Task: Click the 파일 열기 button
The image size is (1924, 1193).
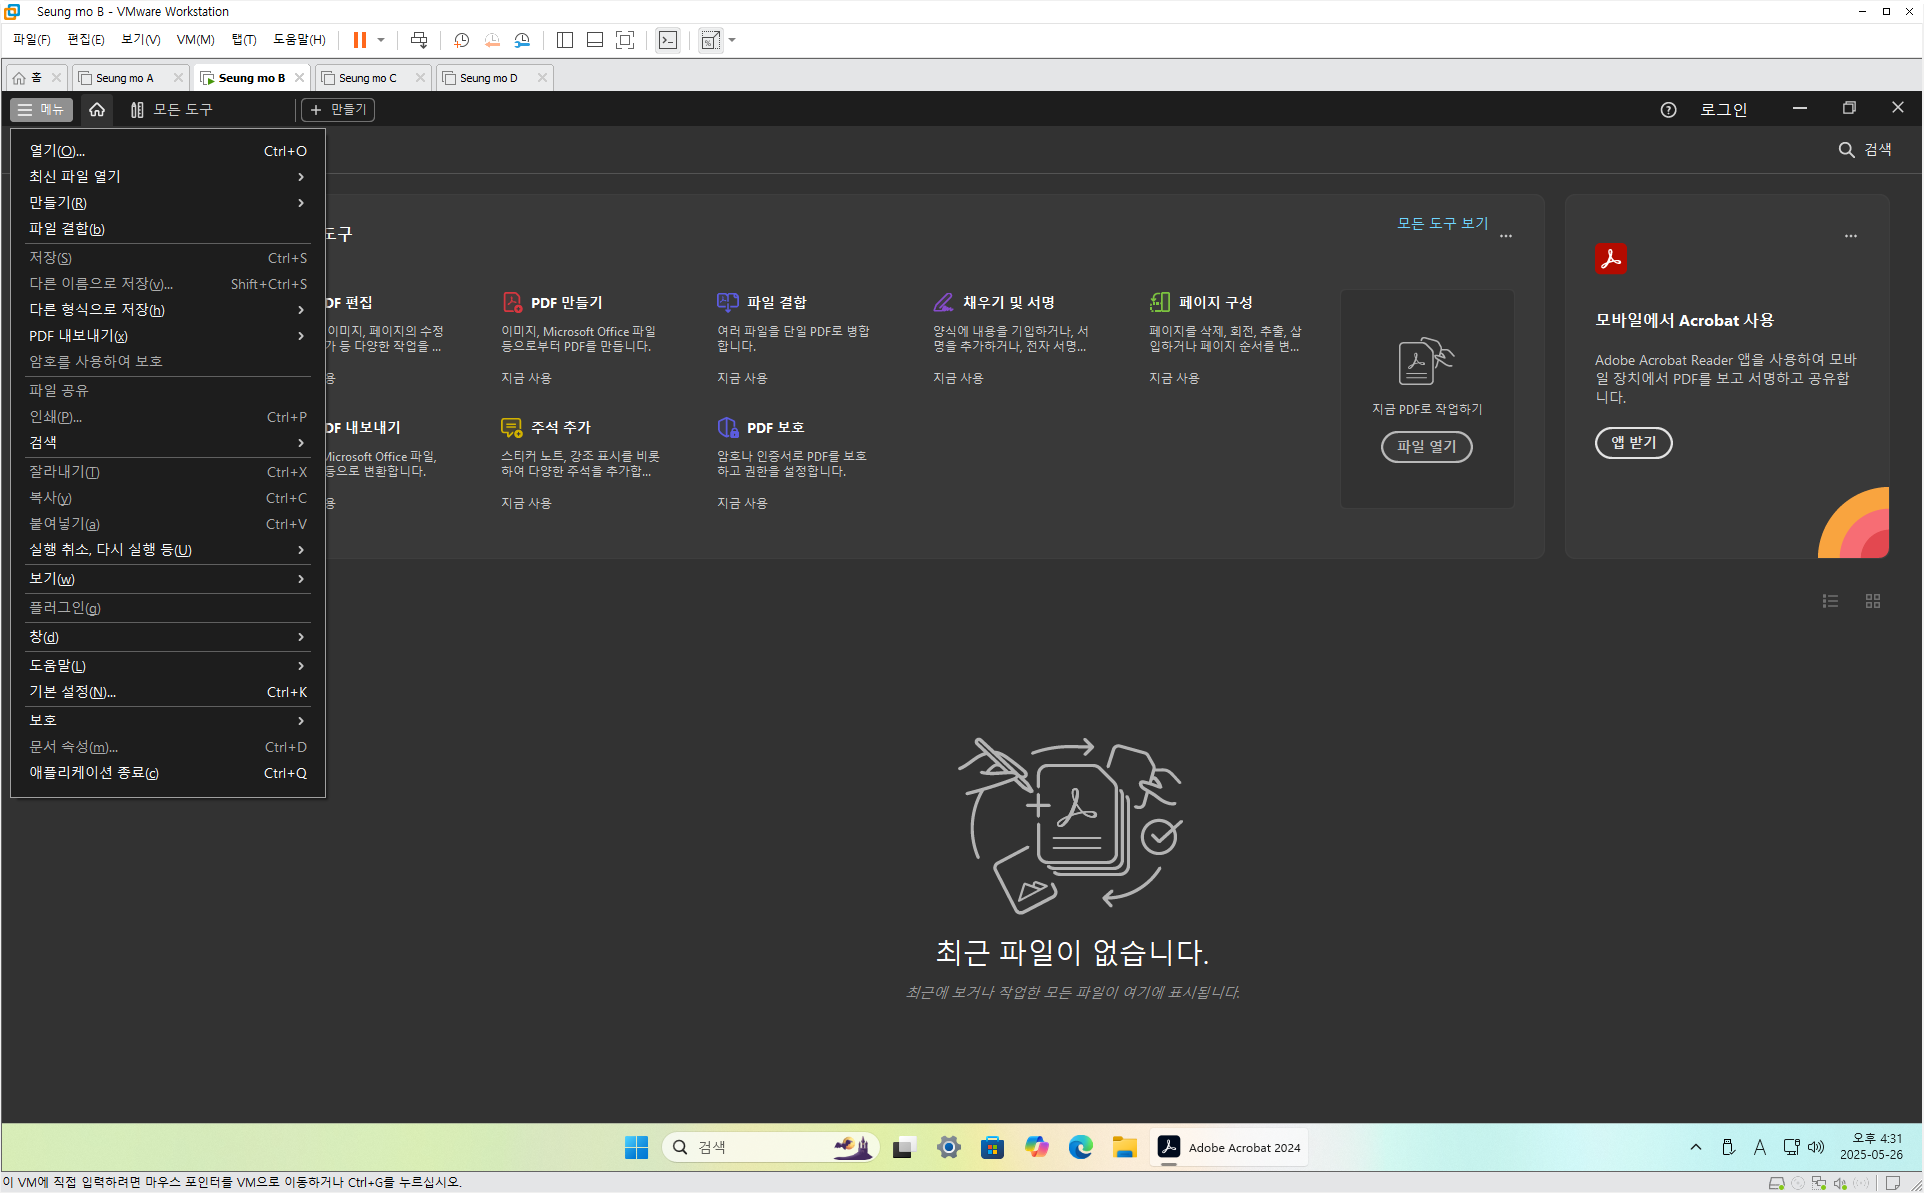Action: [1426, 447]
